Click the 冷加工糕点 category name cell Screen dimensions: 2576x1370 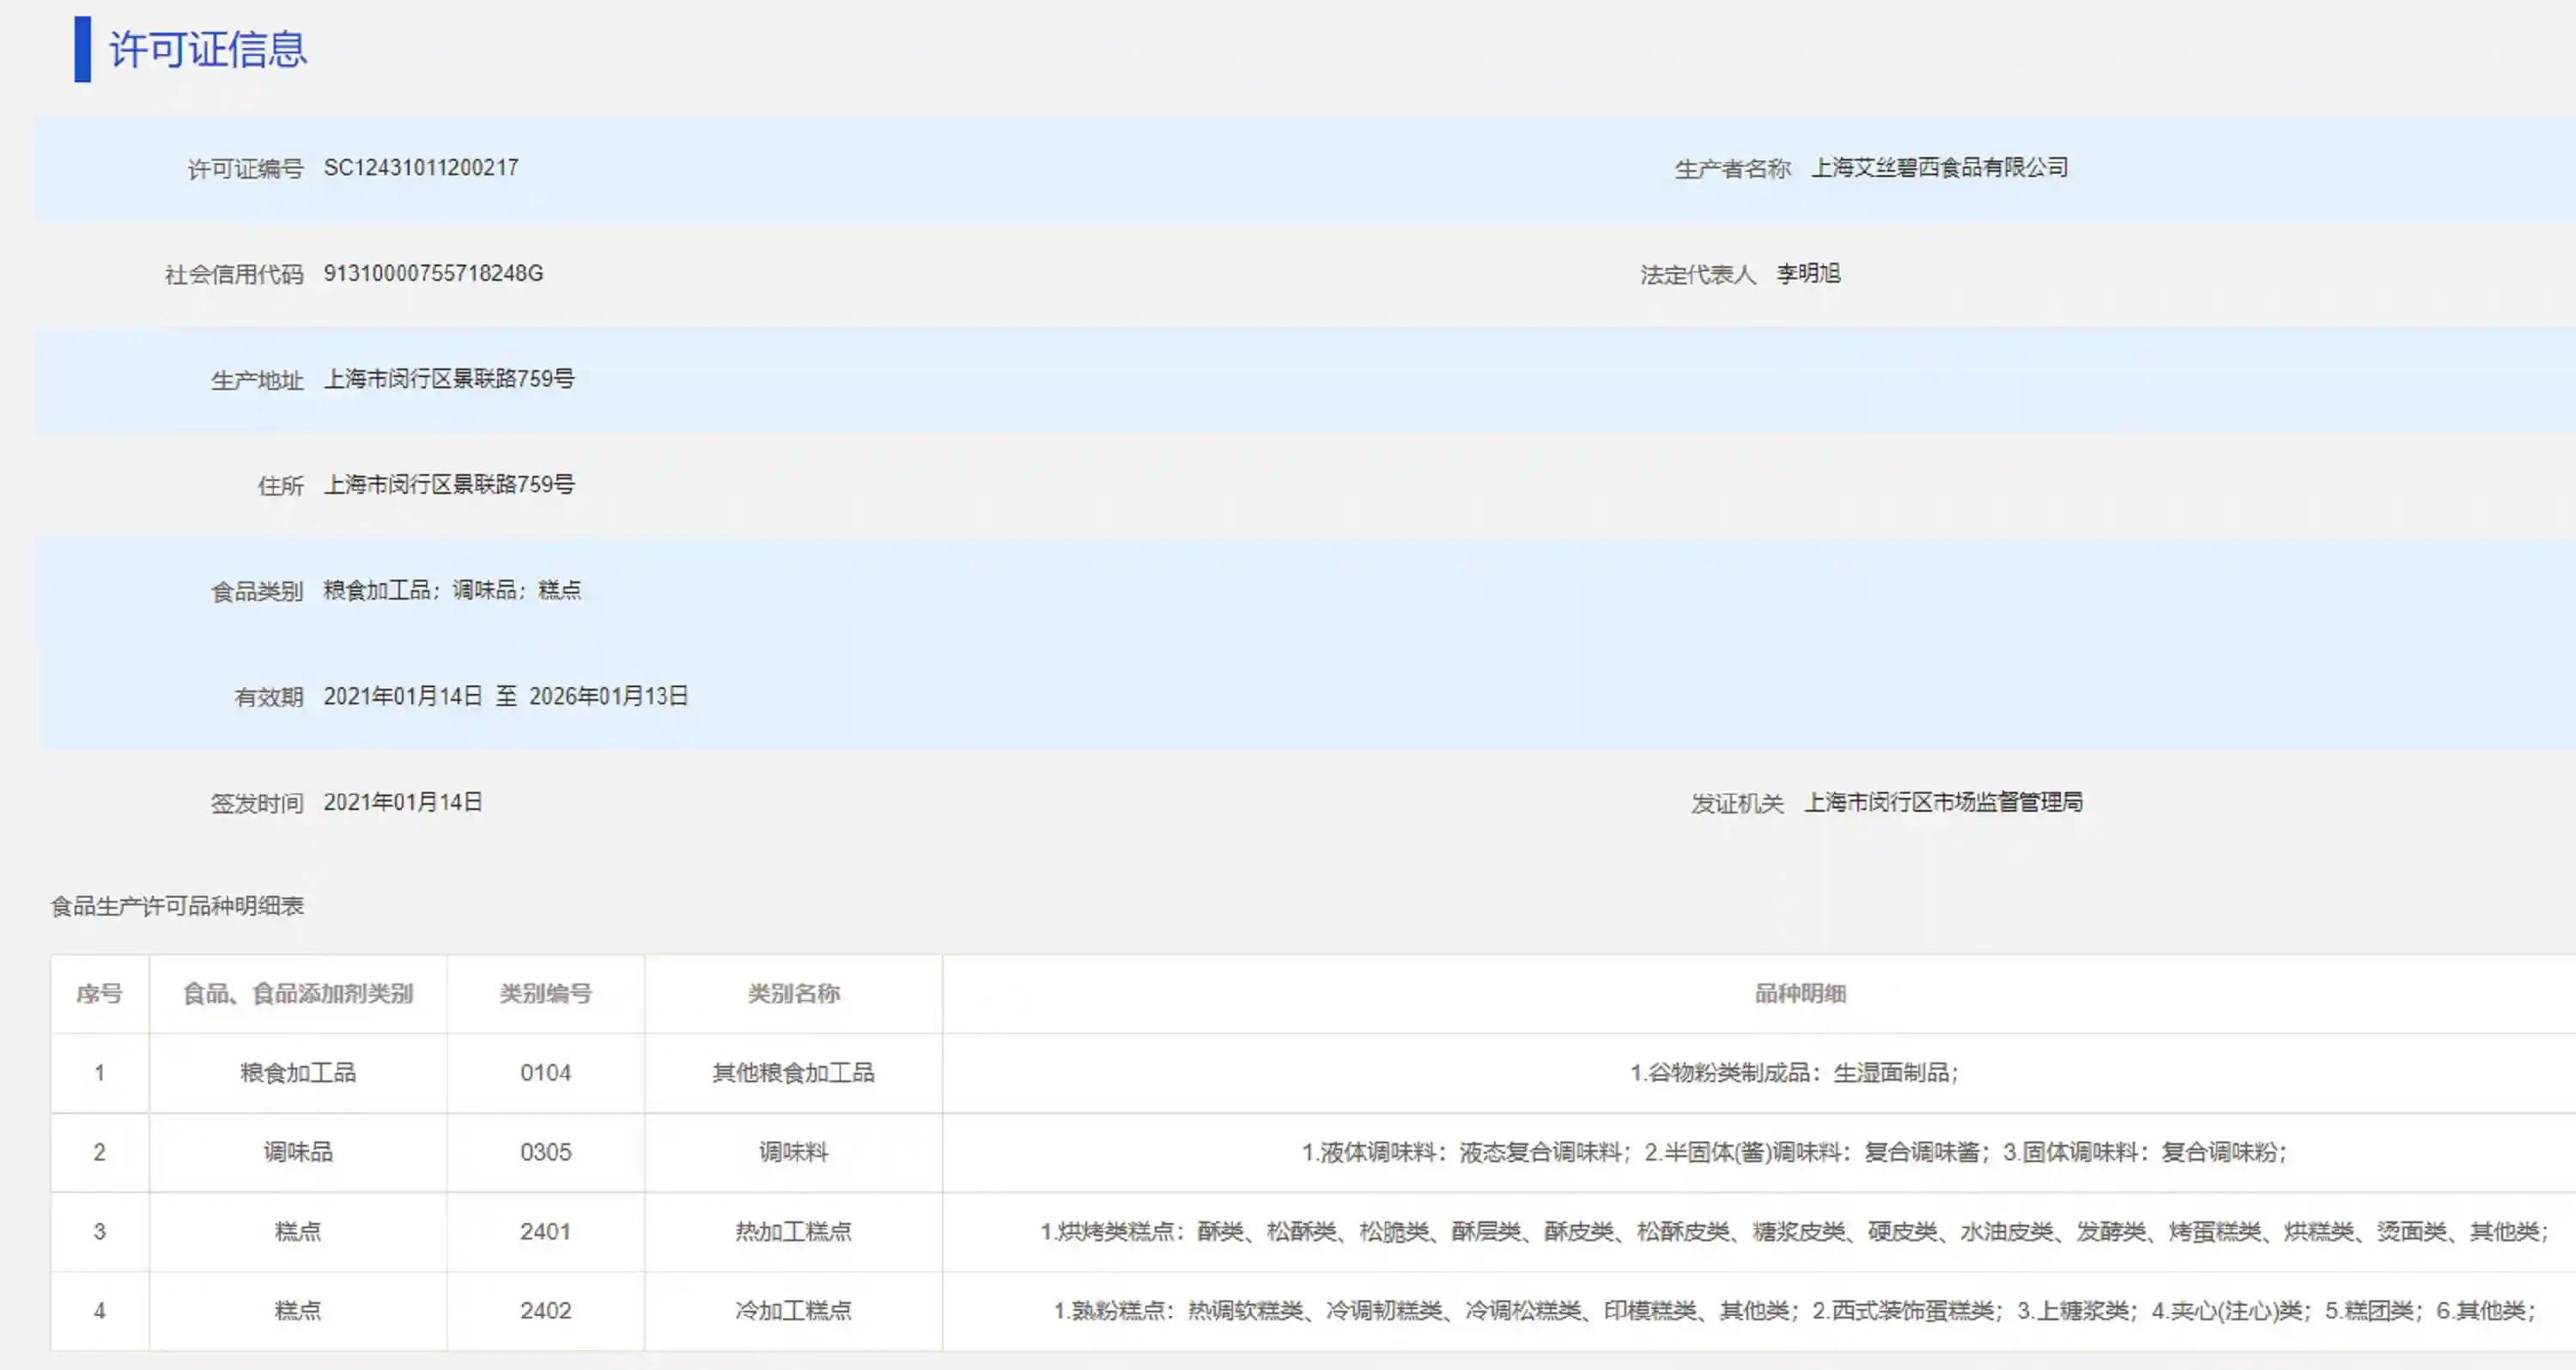pos(793,1310)
